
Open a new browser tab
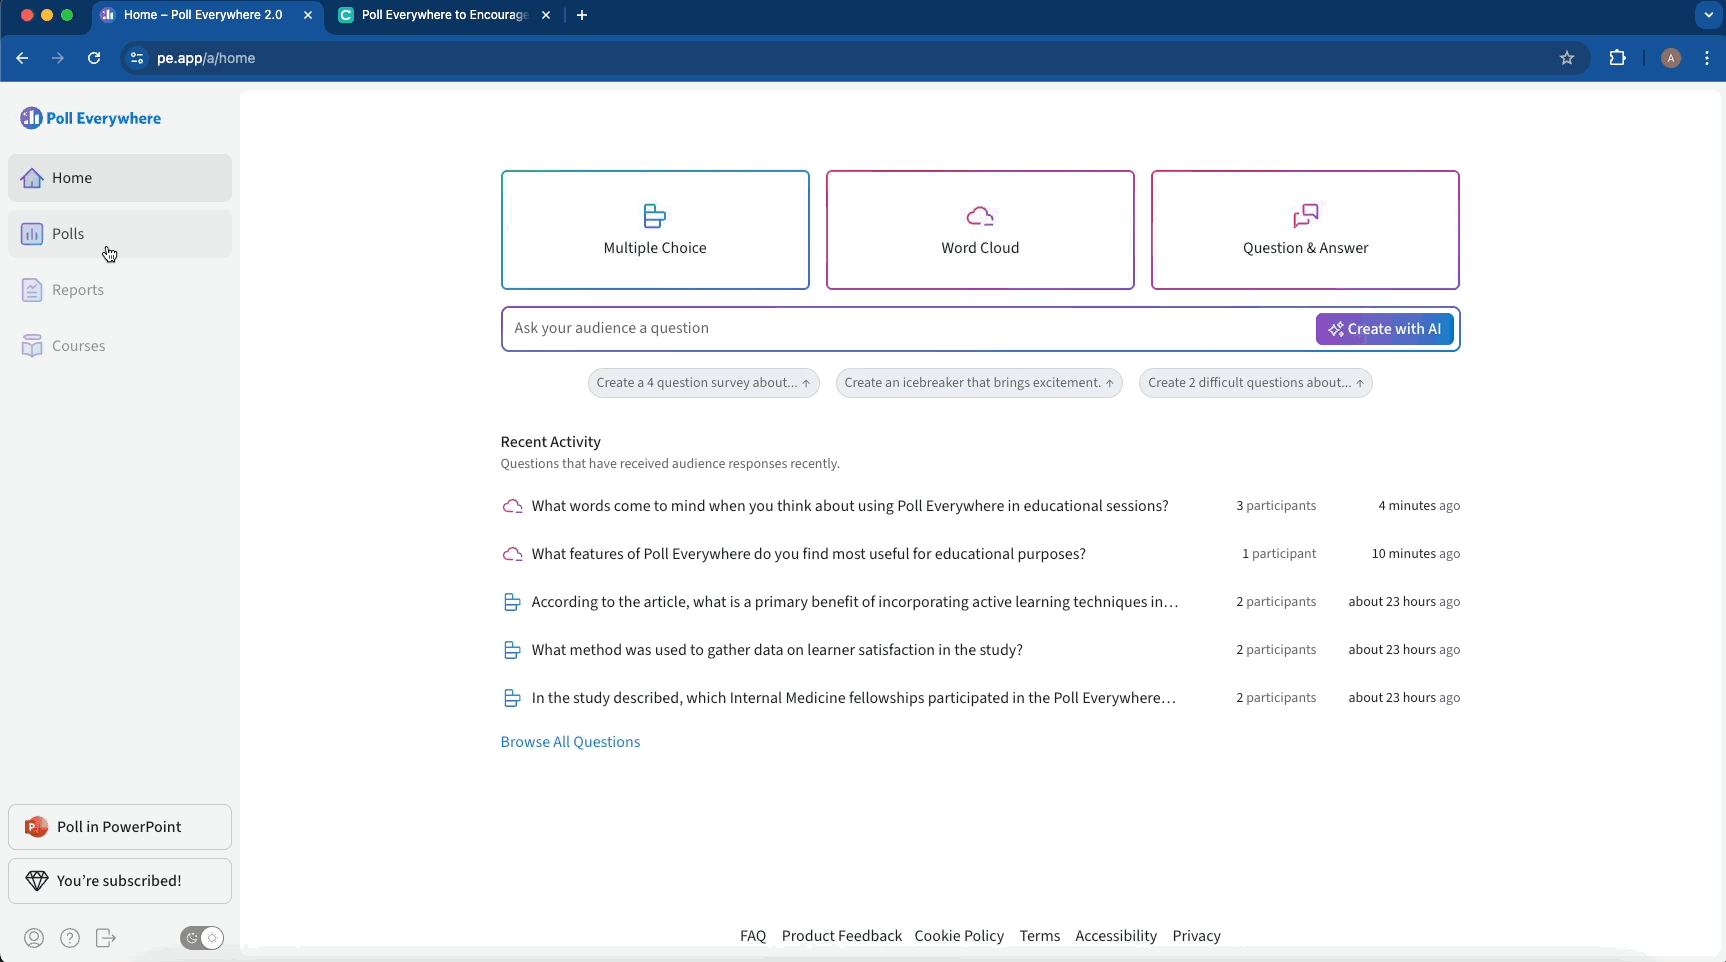click(x=582, y=15)
